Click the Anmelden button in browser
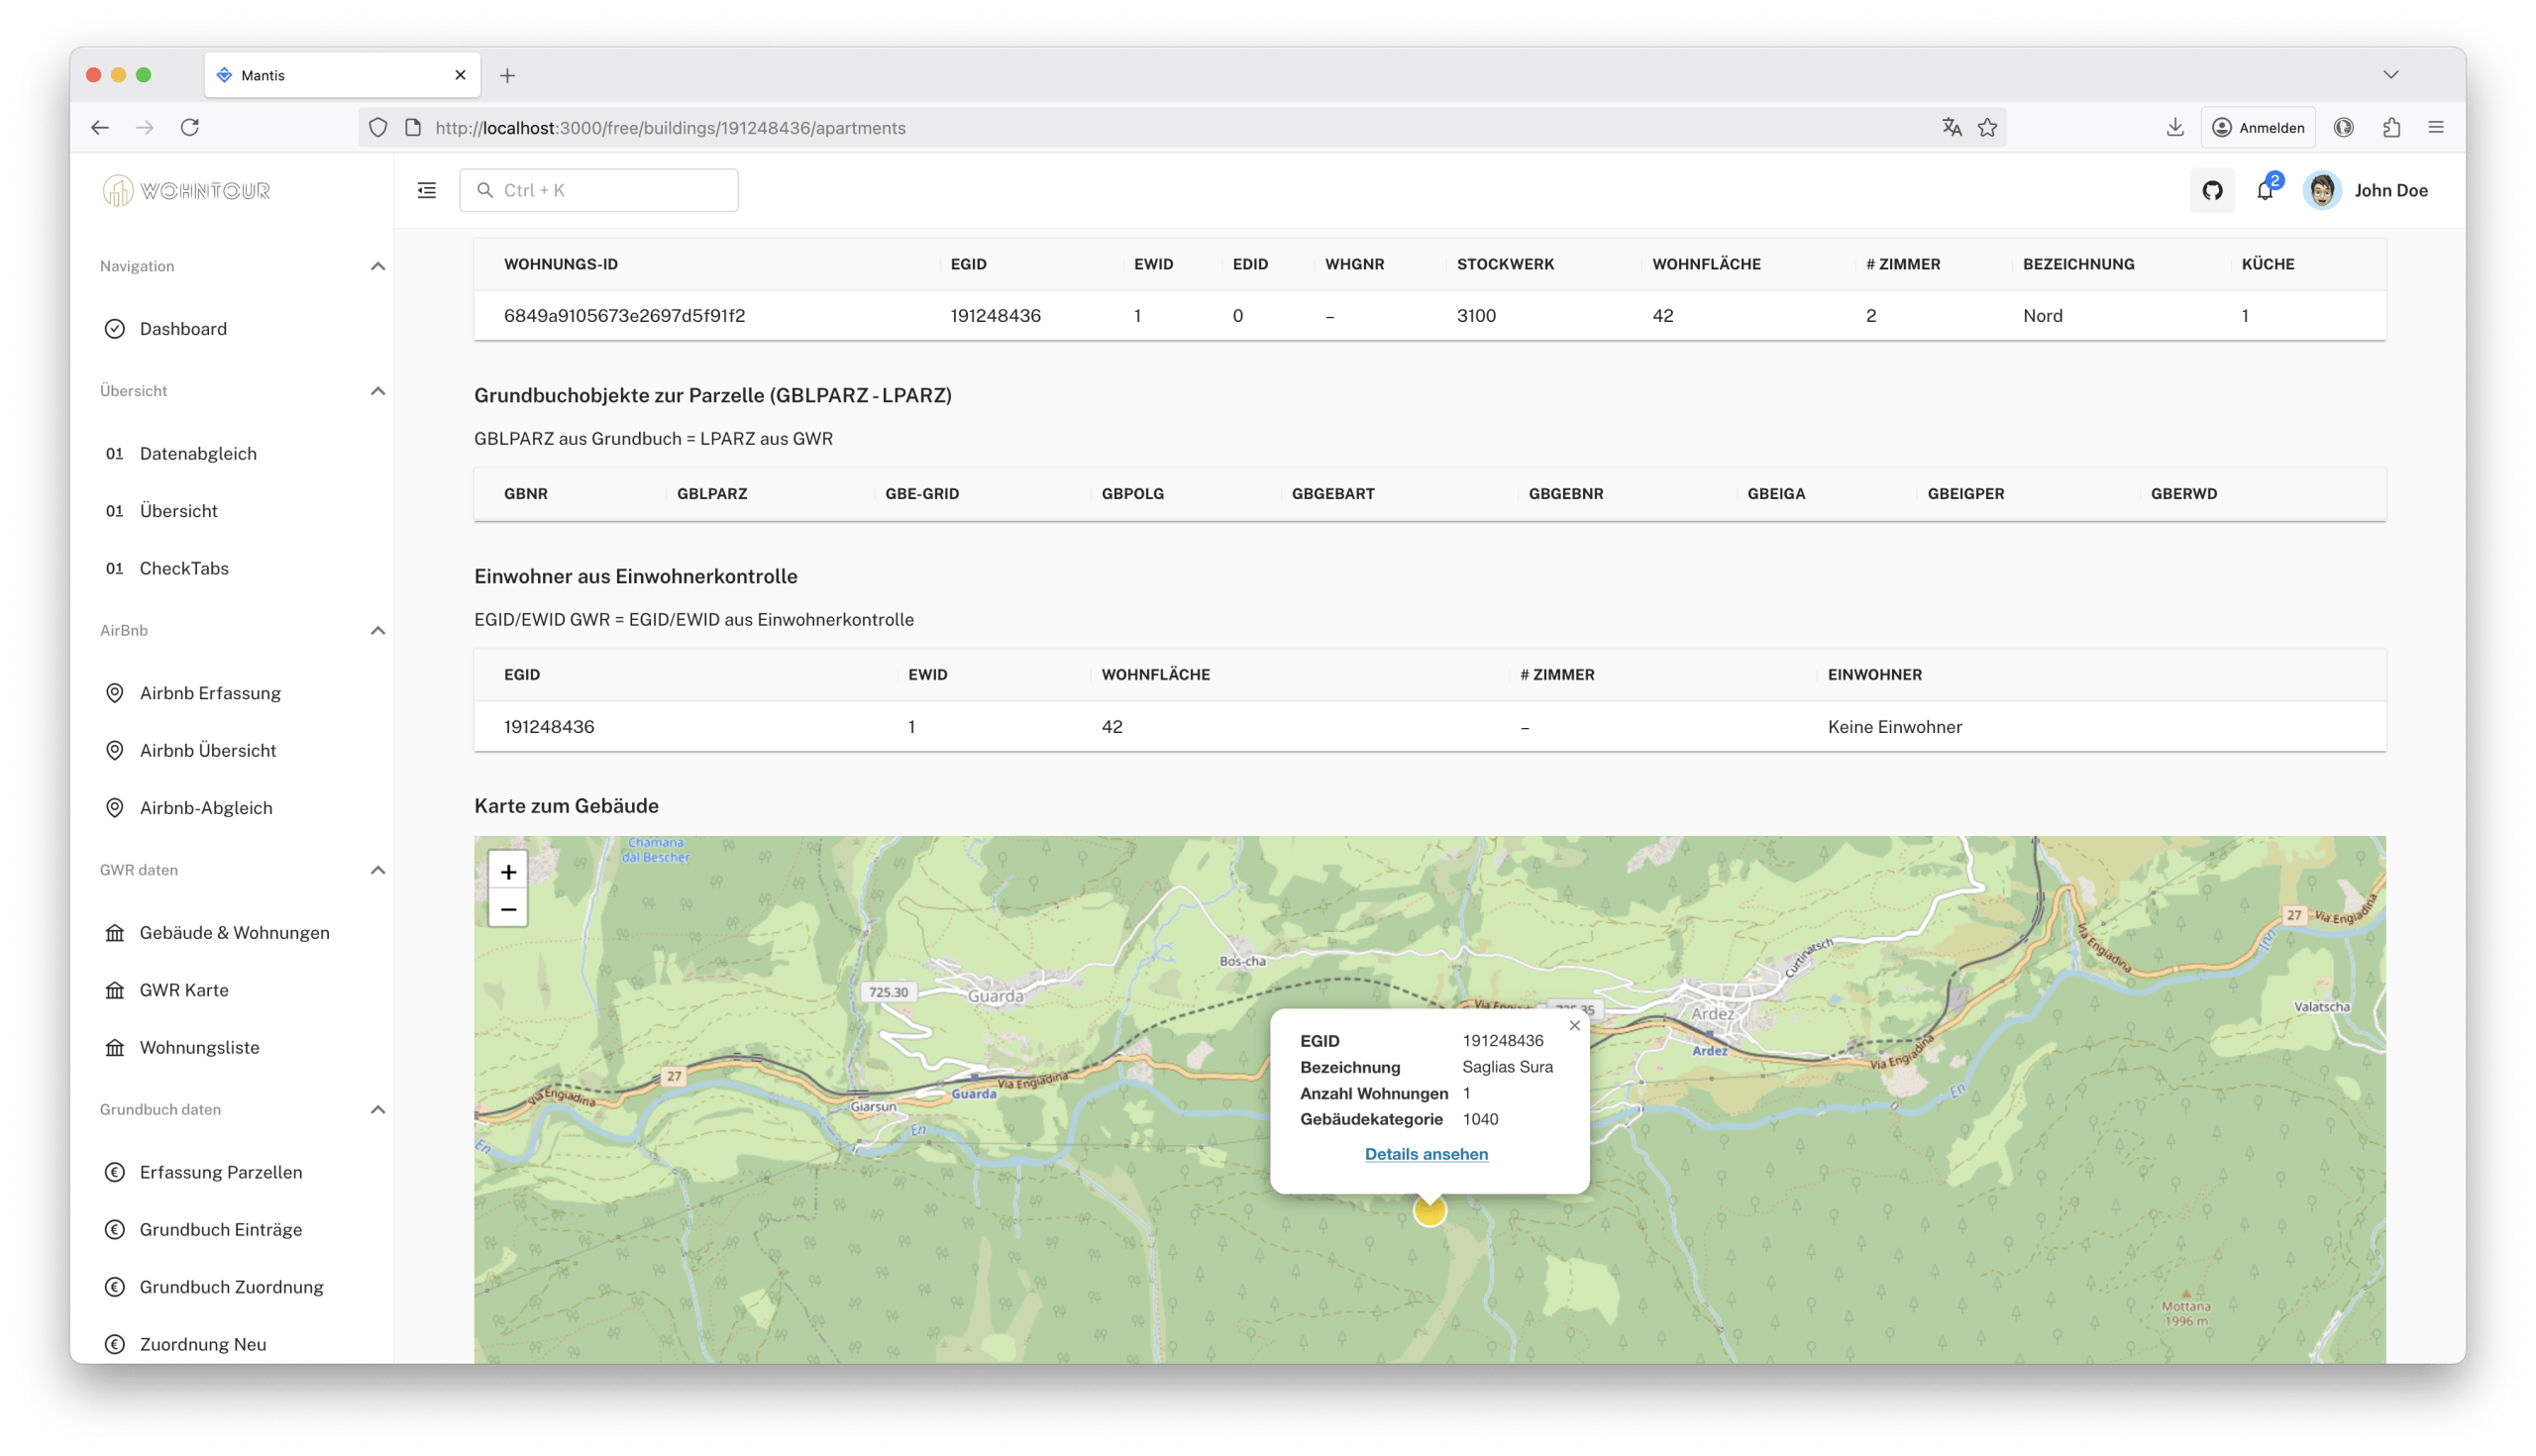The height and width of the screenshot is (1456, 2536). tap(2258, 127)
